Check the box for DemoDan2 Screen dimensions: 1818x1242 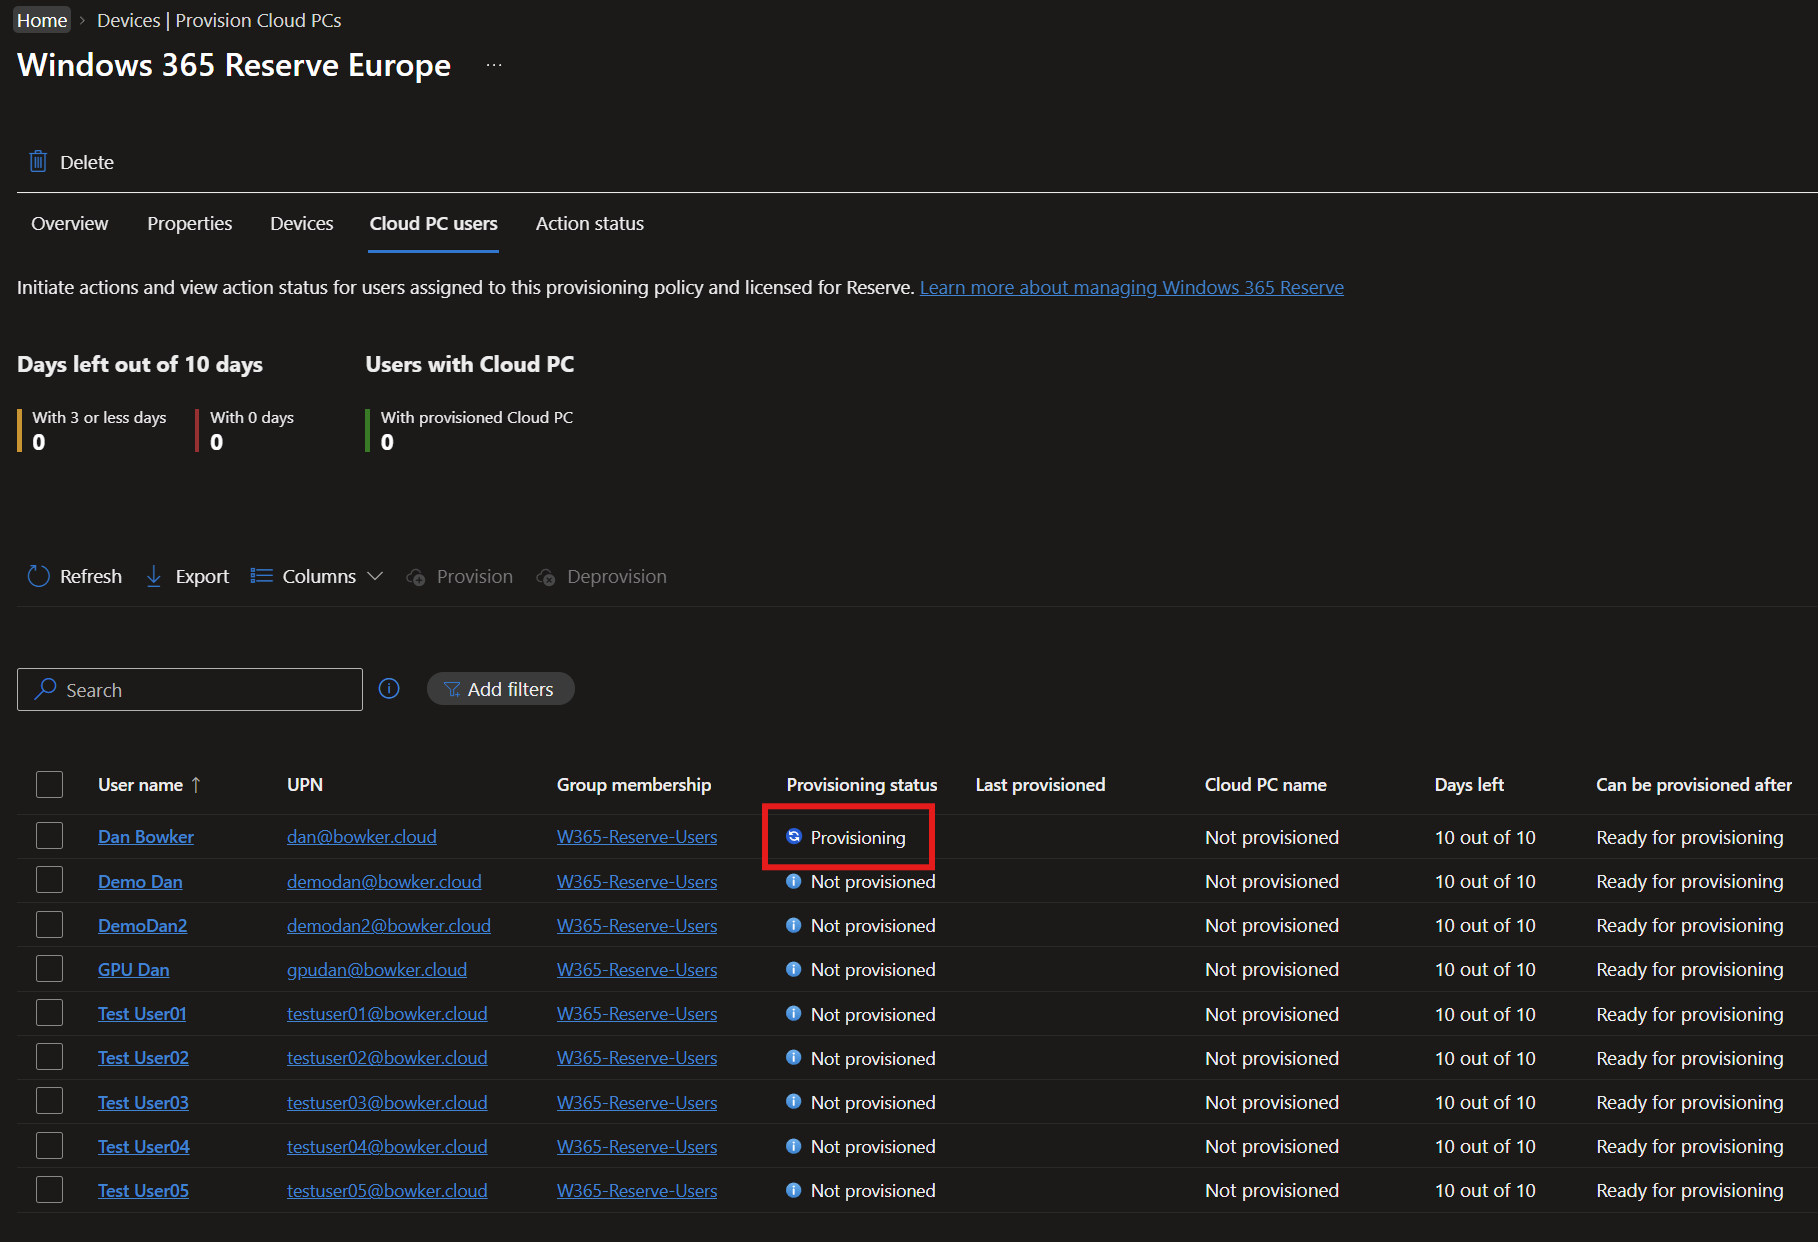[x=49, y=924]
